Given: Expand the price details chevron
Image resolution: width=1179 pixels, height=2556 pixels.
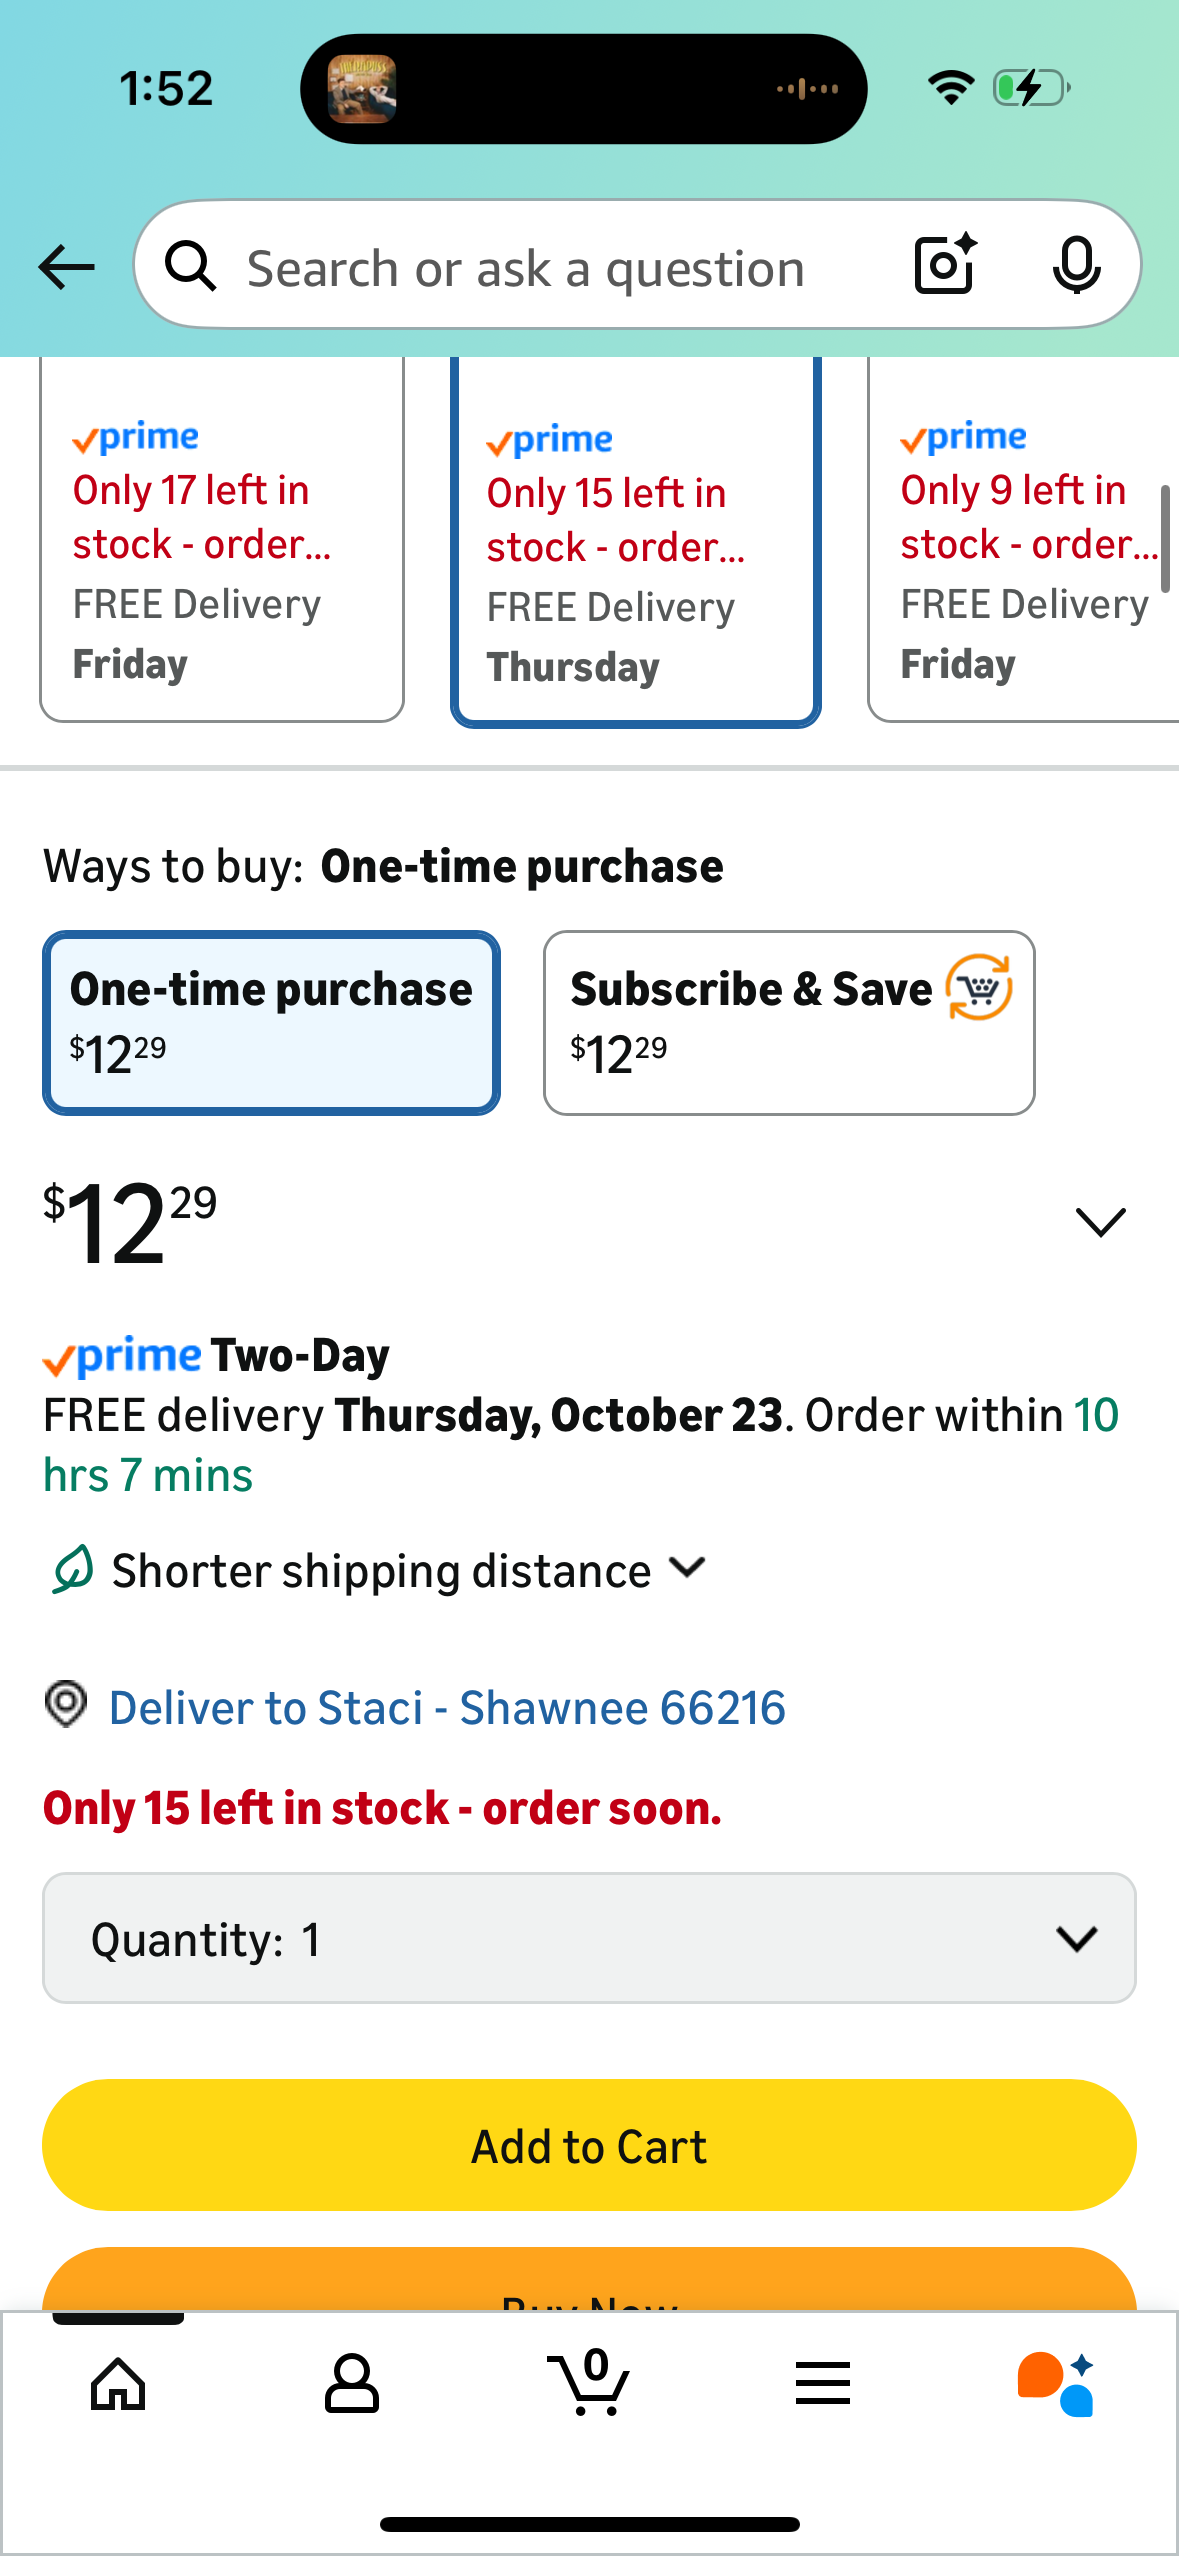Looking at the screenshot, I should [1100, 1222].
